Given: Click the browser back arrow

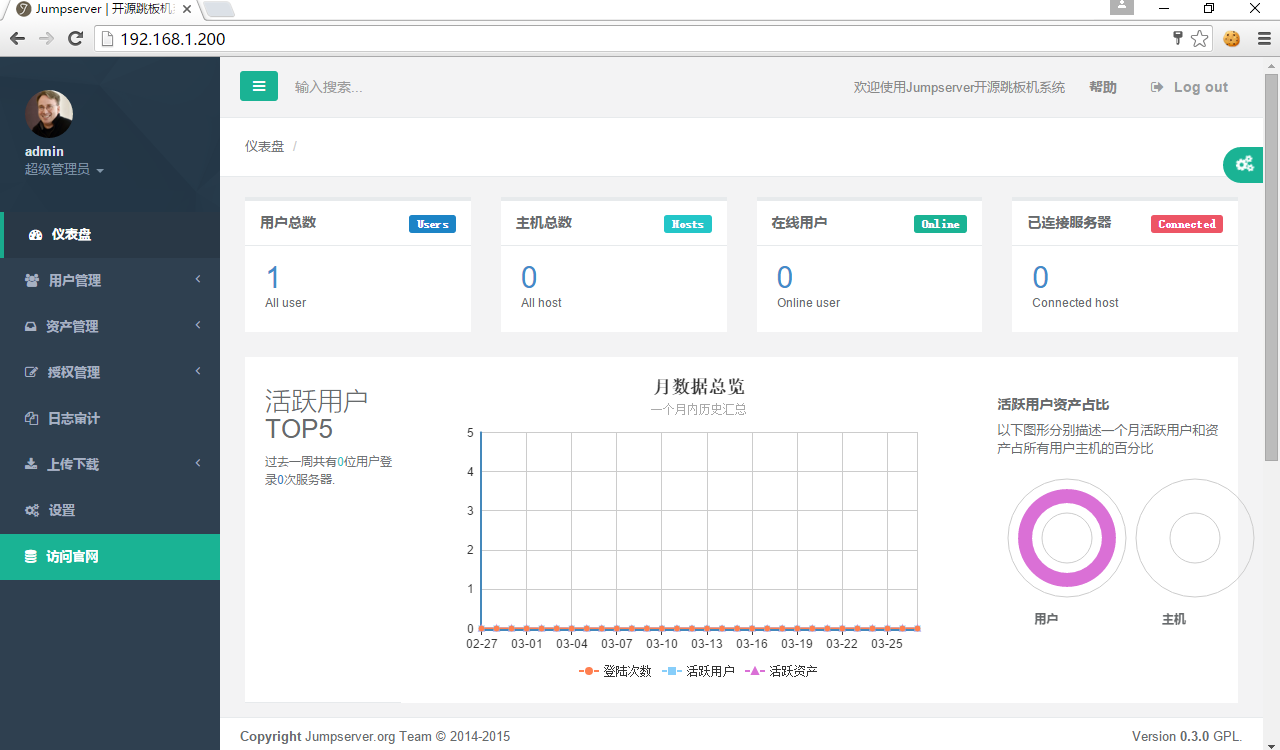Looking at the screenshot, I should point(18,39).
